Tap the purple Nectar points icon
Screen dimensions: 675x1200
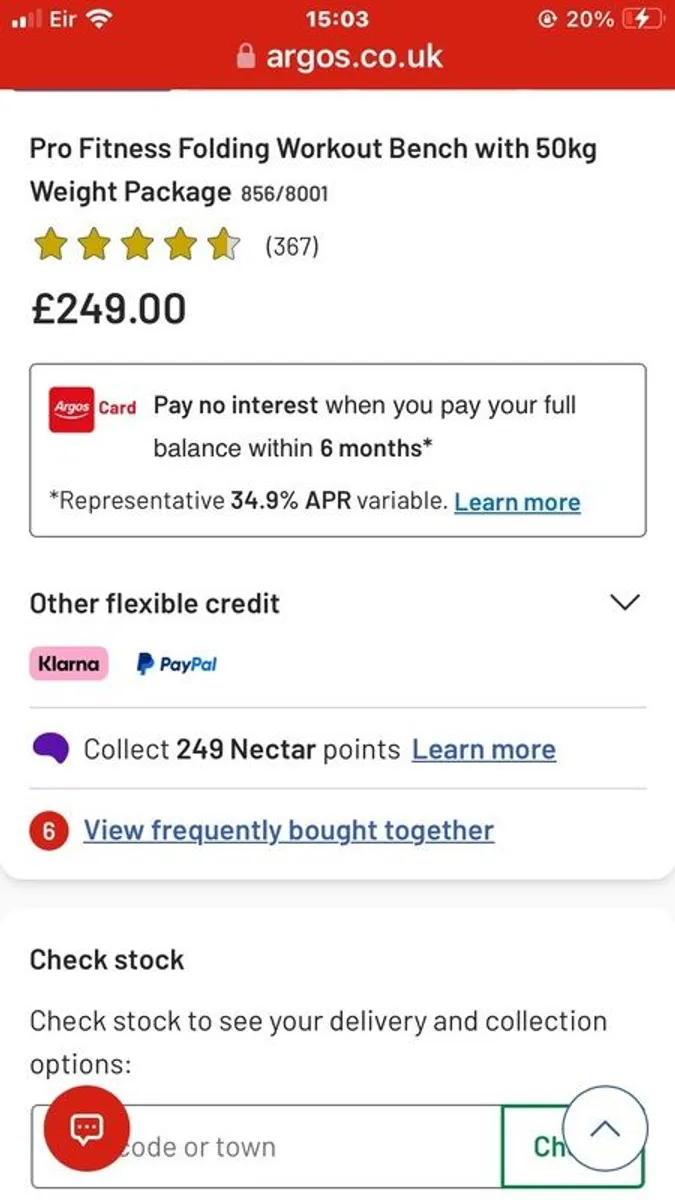coord(50,750)
